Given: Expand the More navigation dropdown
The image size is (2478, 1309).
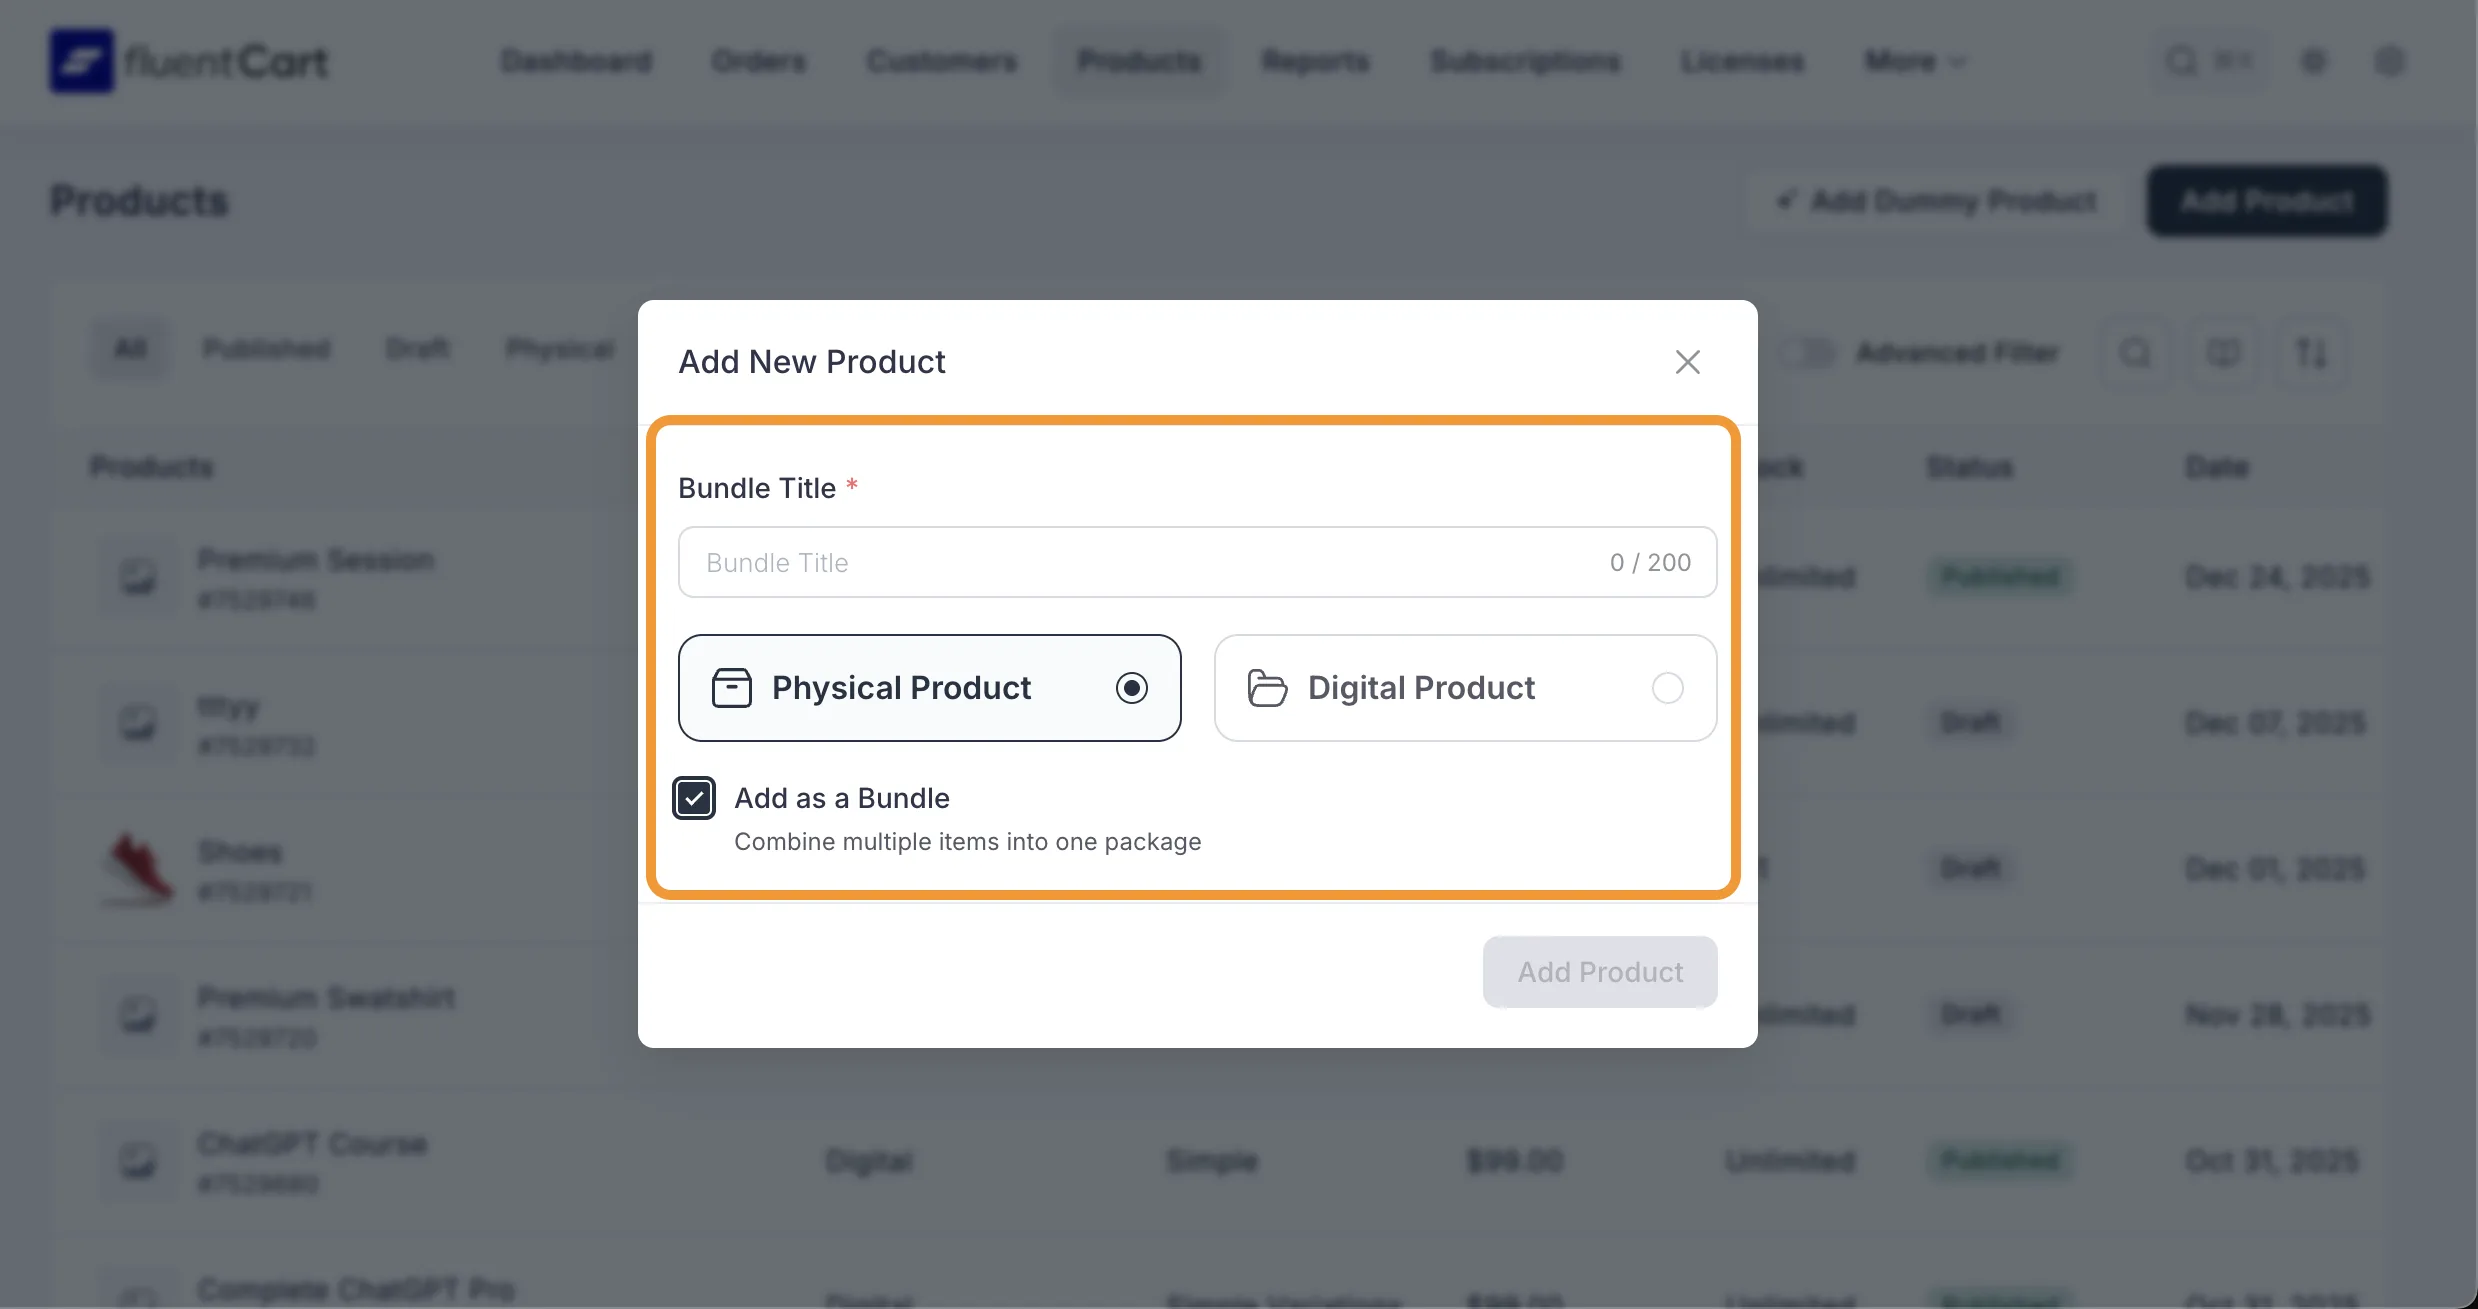Looking at the screenshot, I should 1913,61.
